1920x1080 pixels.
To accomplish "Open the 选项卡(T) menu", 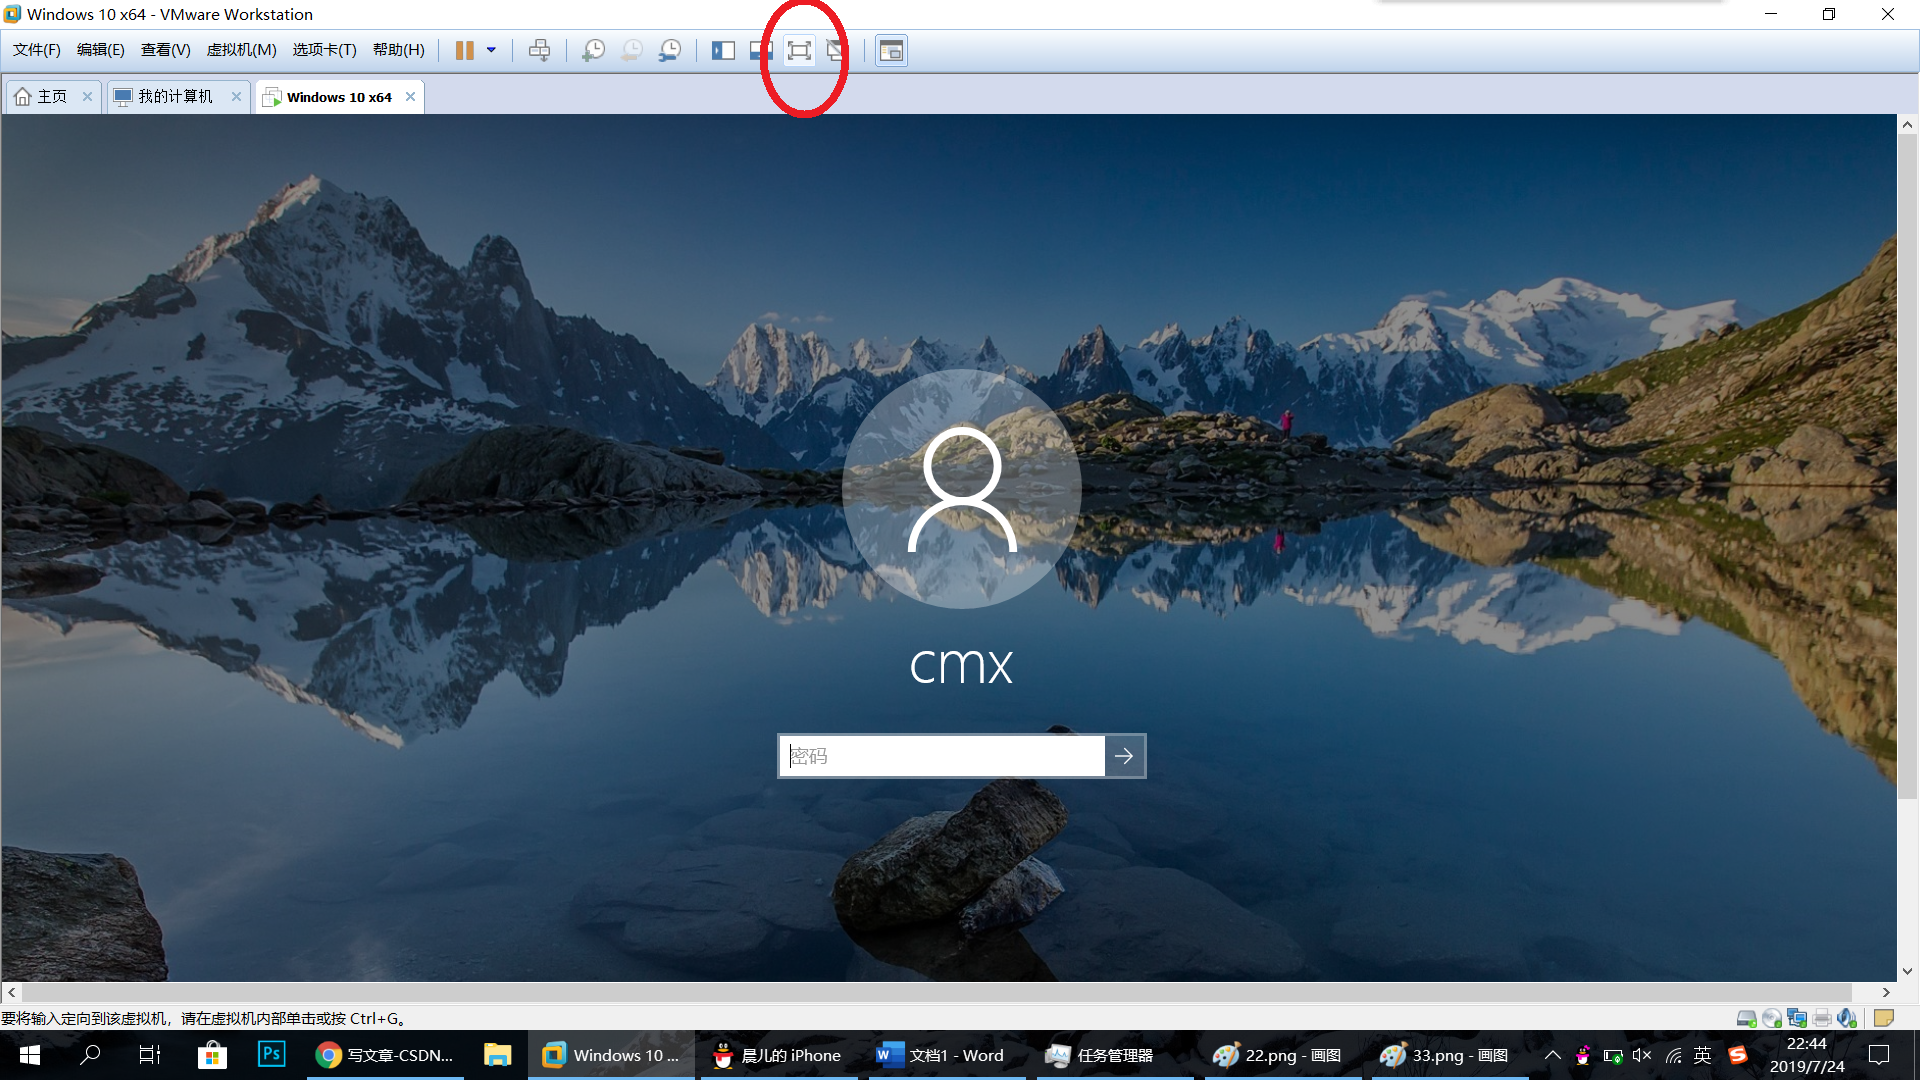I will [325, 50].
